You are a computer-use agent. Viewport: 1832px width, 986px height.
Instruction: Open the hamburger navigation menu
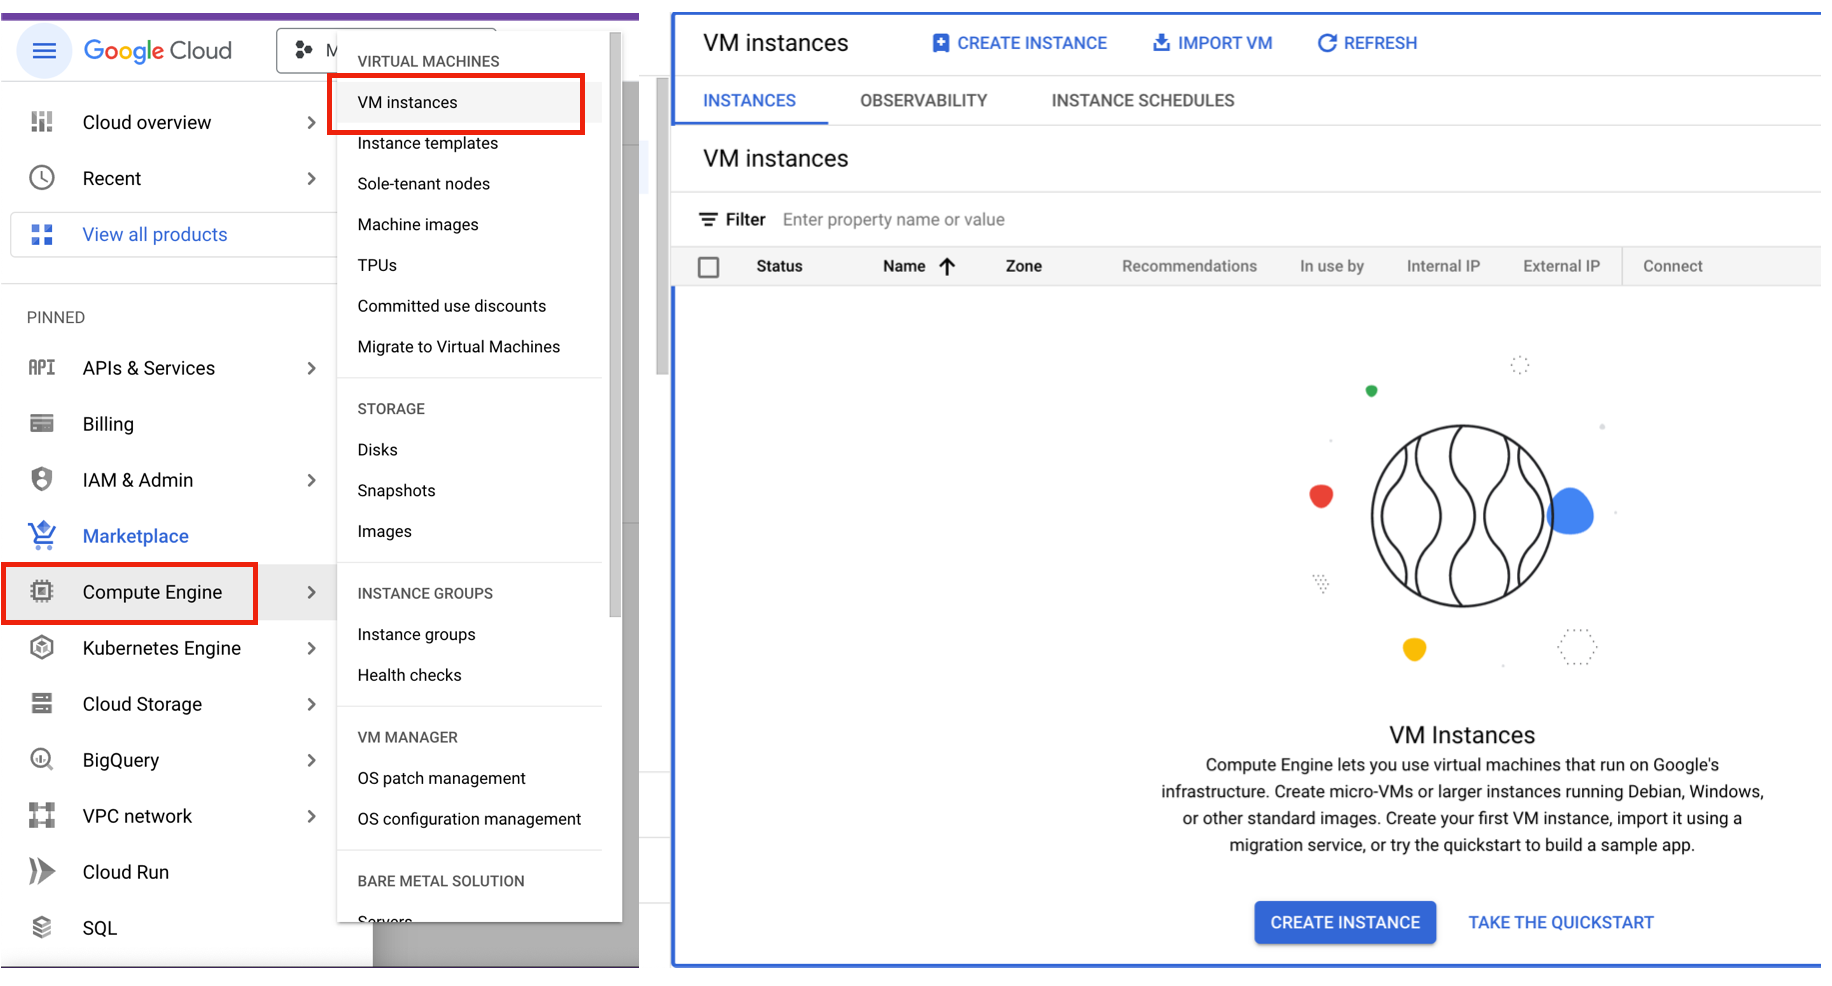tap(44, 51)
